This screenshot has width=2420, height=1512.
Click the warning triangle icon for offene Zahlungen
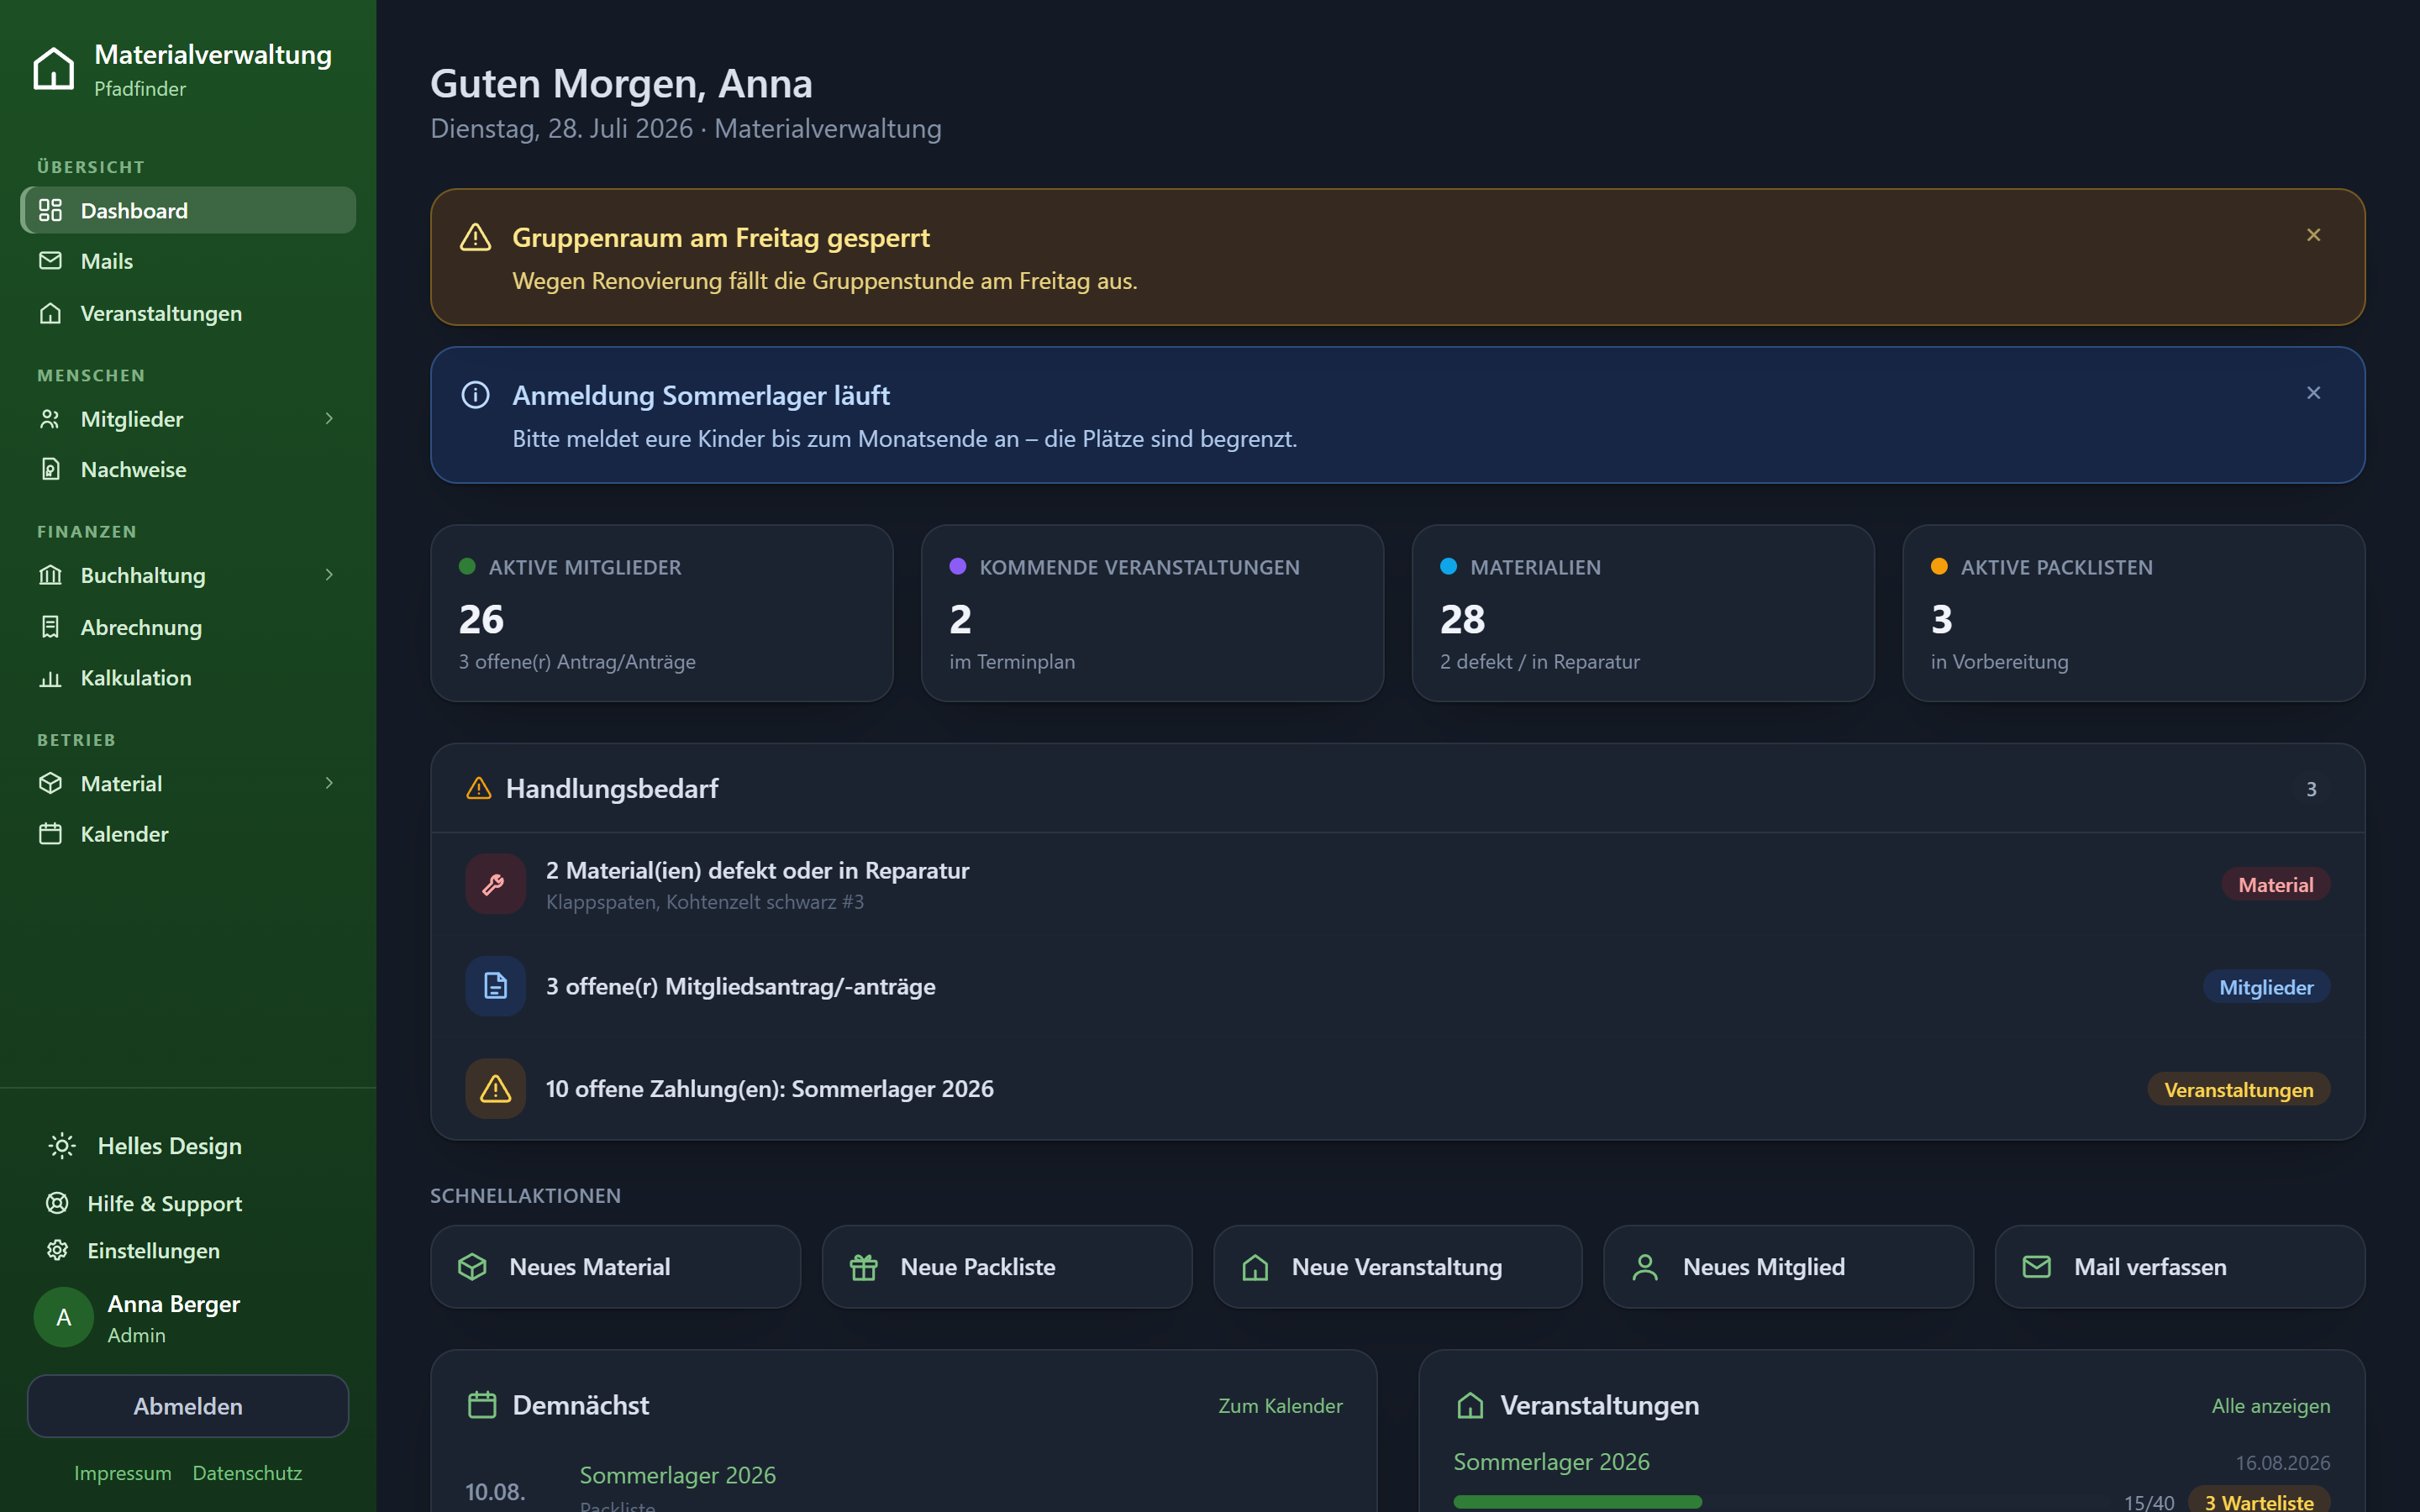point(495,1089)
